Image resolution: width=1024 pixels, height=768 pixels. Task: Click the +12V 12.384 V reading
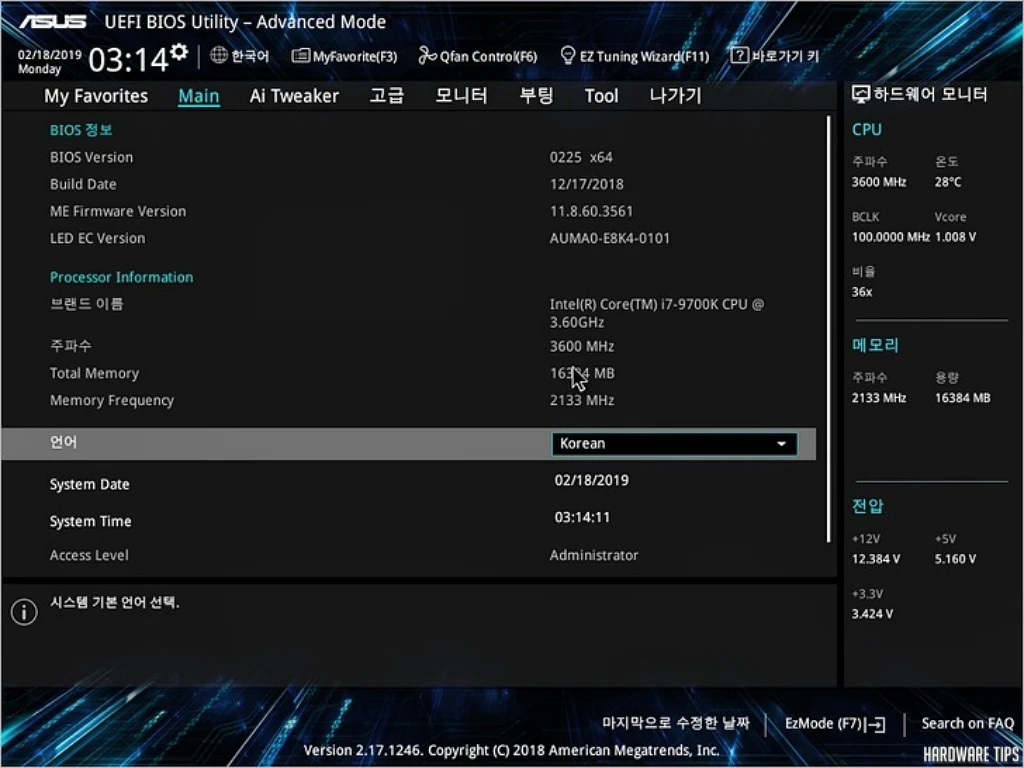click(876, 559)
